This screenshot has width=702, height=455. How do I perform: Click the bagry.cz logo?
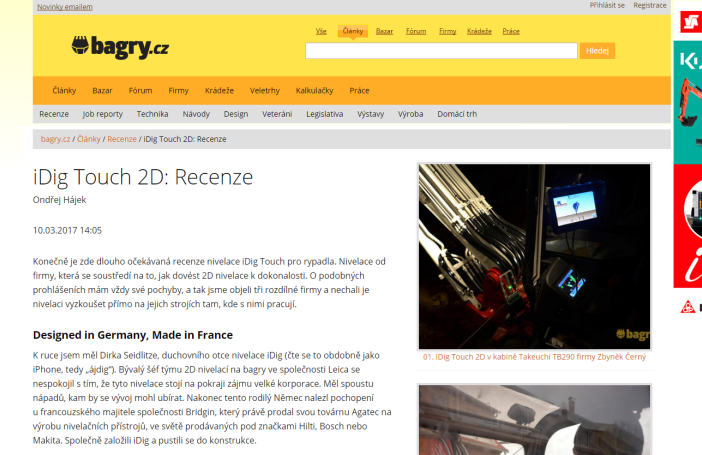tap(120, 47)
